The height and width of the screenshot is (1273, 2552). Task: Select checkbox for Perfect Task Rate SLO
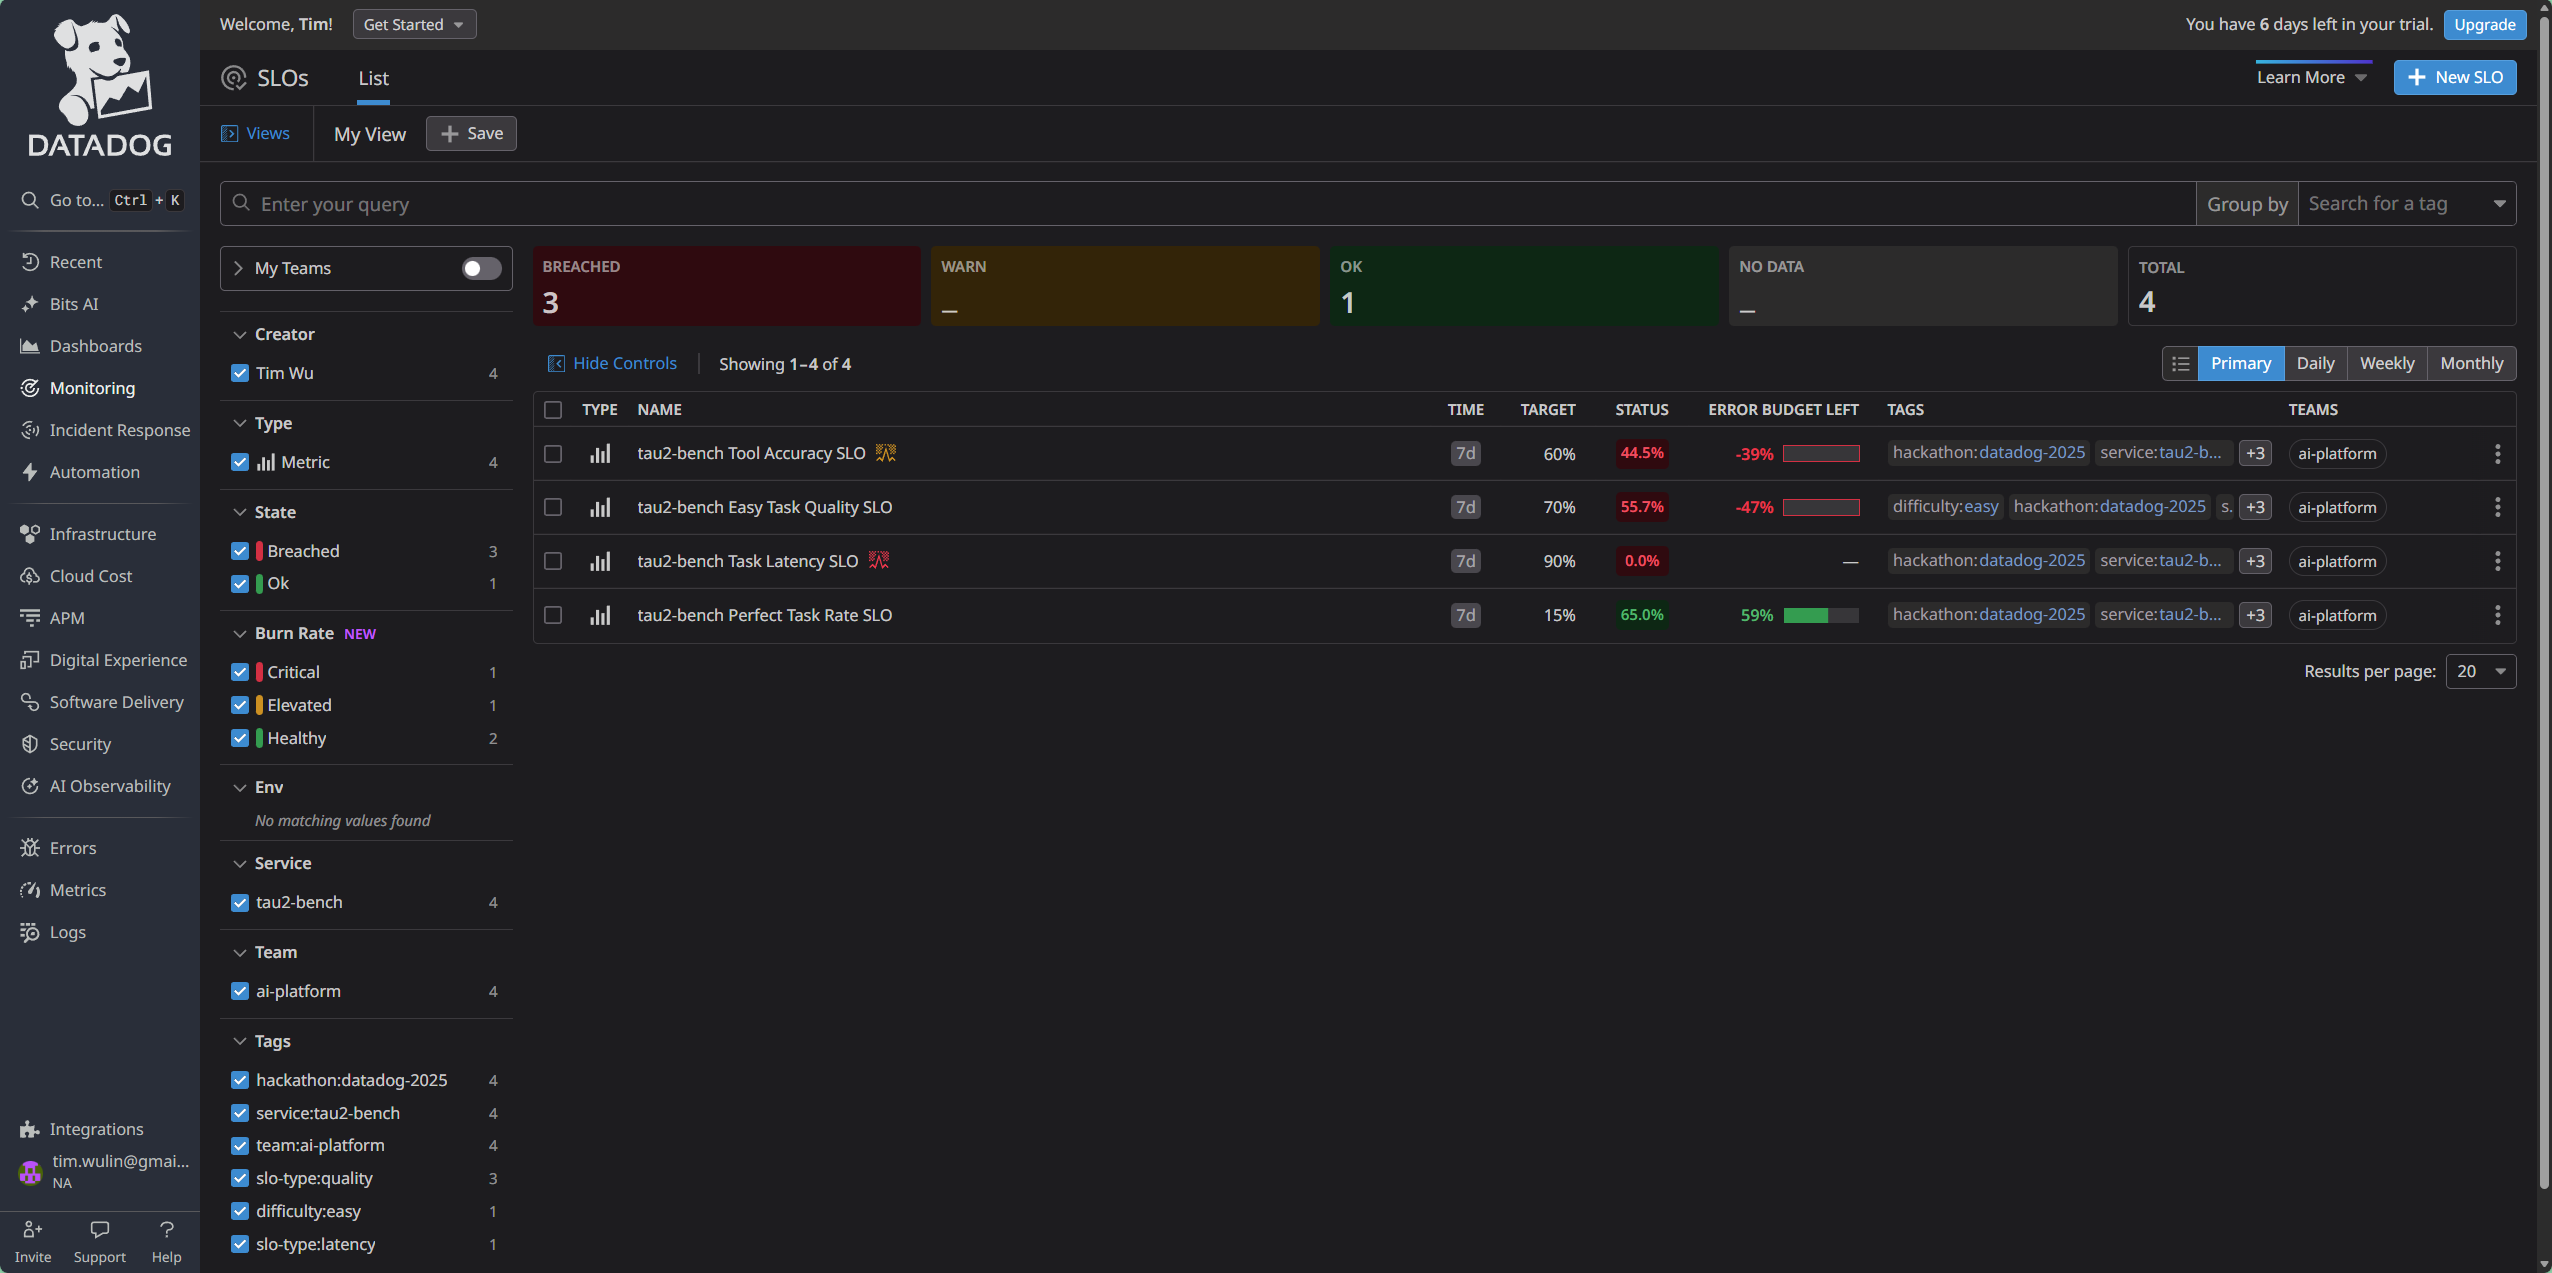coord(553,615)
